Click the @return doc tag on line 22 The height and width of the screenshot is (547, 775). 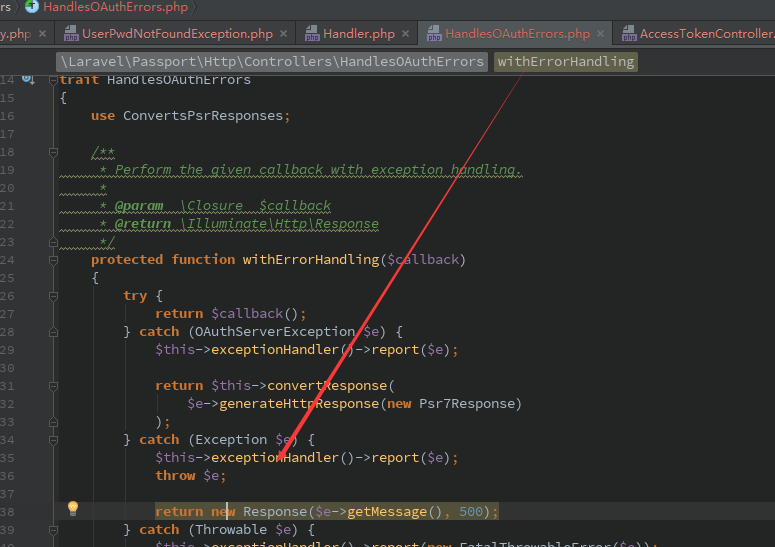tap(143, 224)
